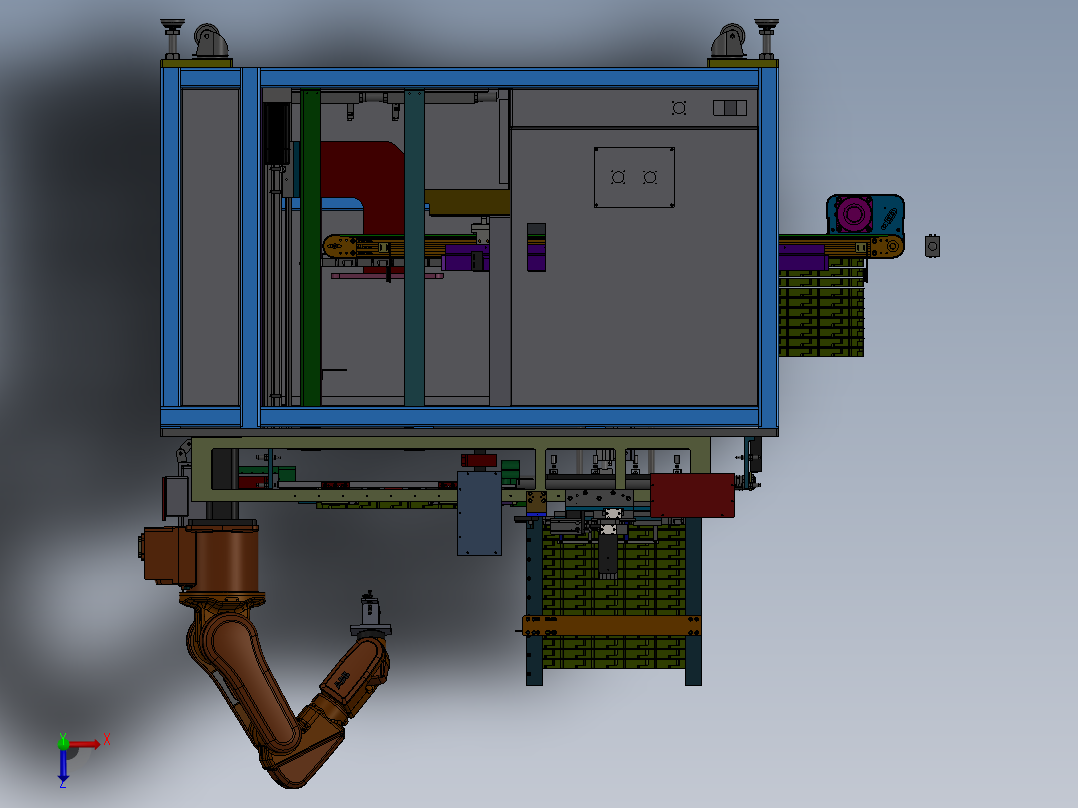Click the blue Z axis arrow of the triad
Screen dimensions: 1078x808
pyautogui.click(x=63, y=765)
